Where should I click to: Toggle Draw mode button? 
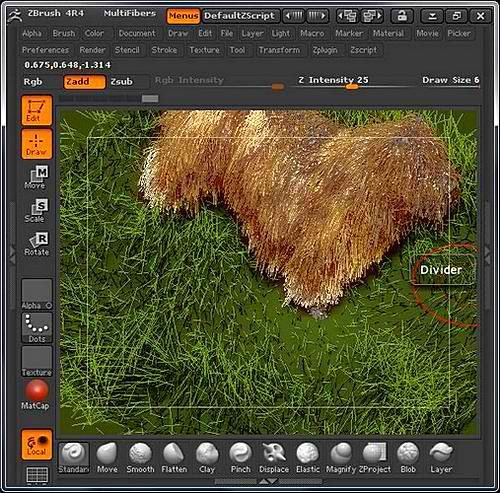[37, 144]
